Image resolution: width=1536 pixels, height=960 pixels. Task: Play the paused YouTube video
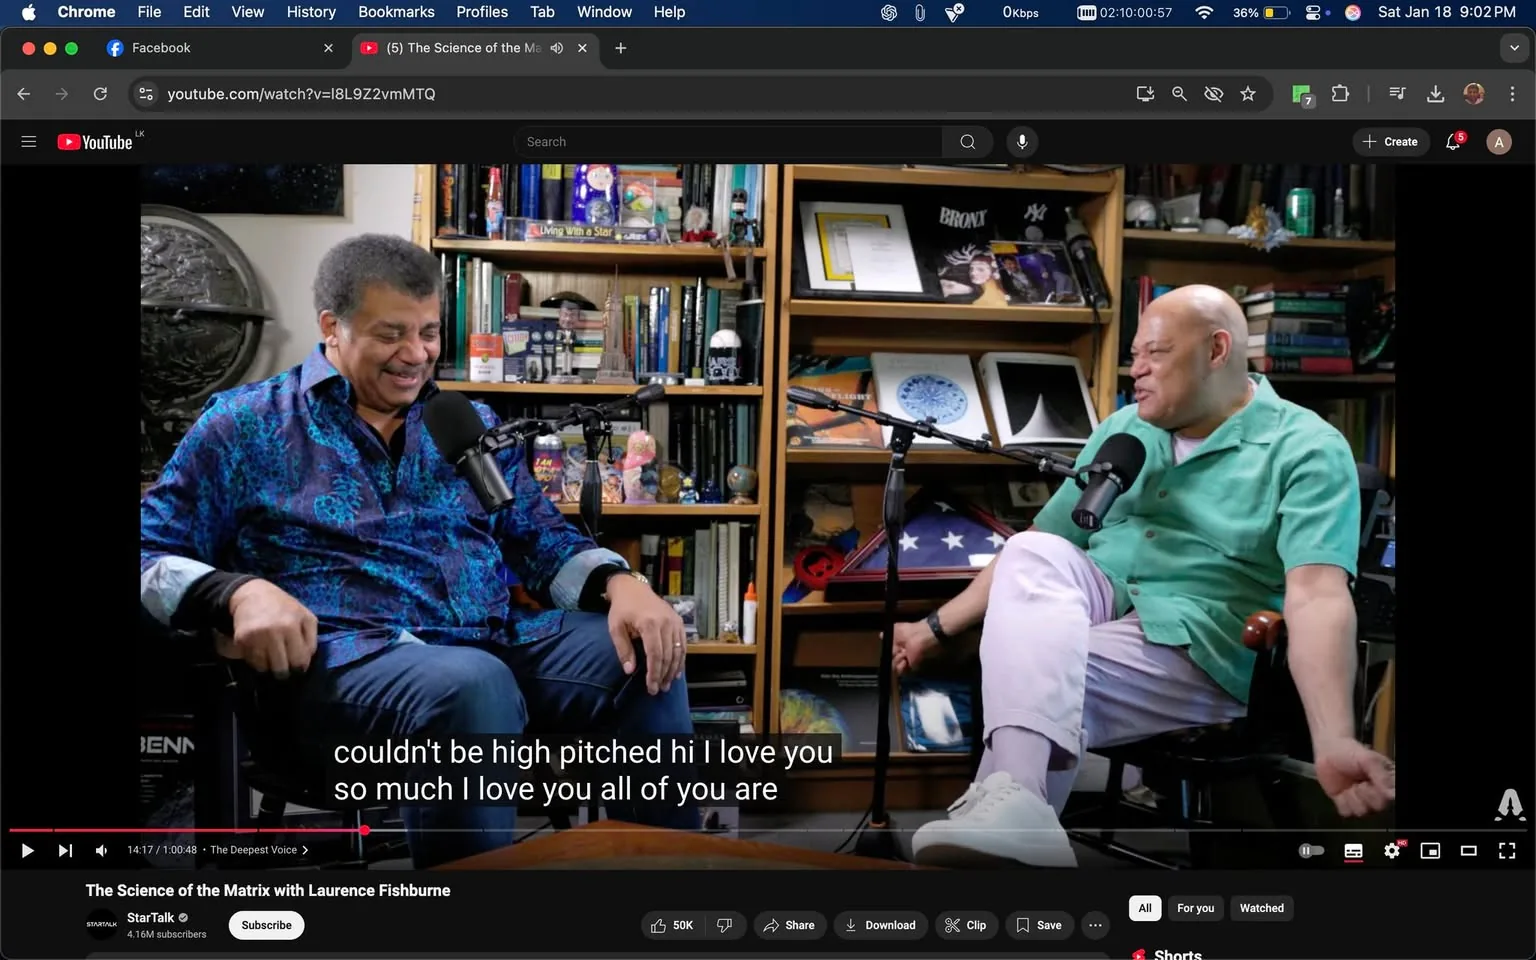pyautogui.click(x=27, y=851)
